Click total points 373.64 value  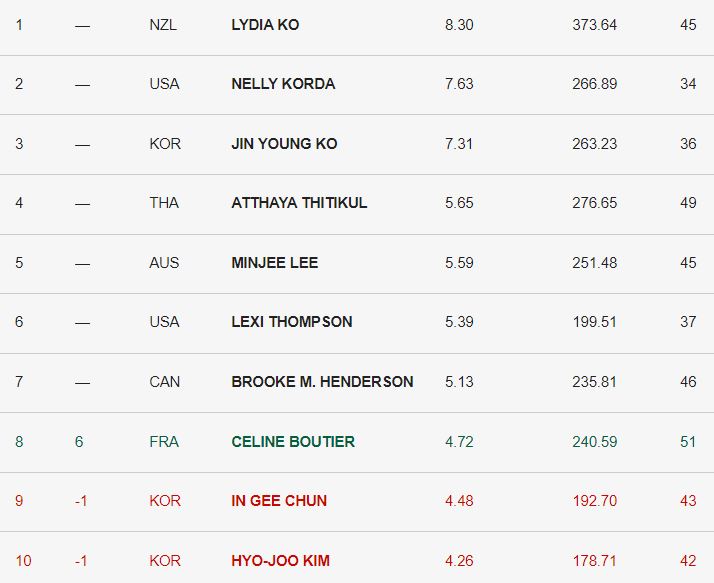pyautogui.click(x=594, y=25)
